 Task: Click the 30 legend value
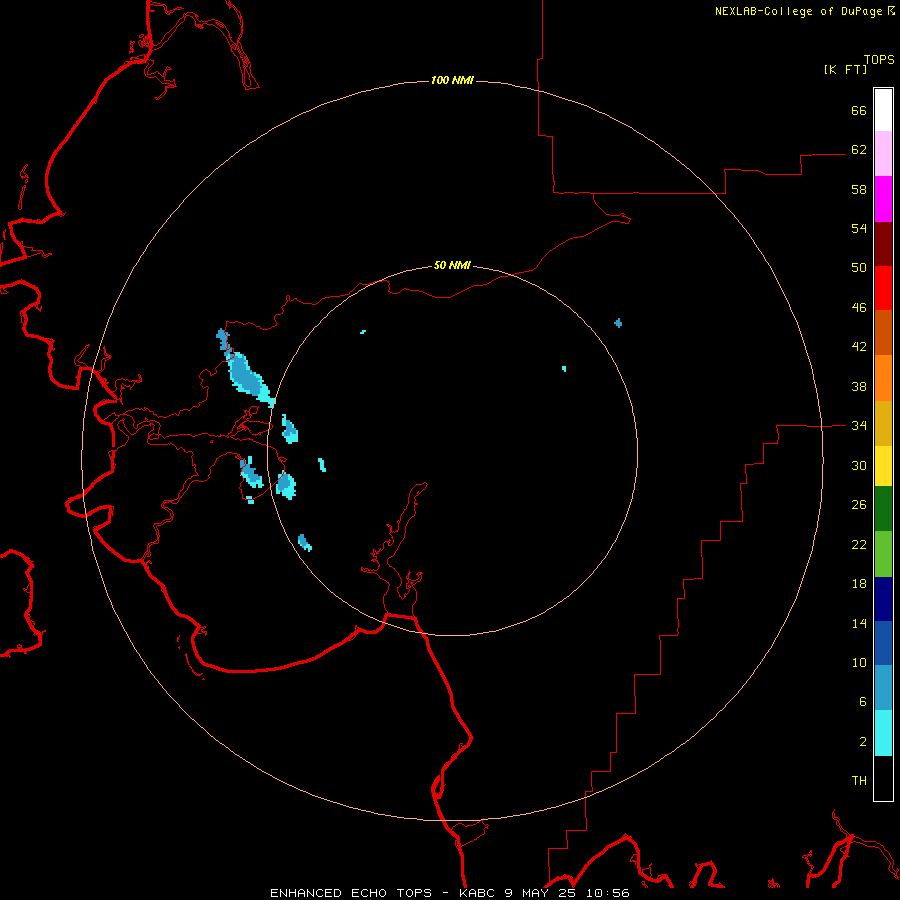(859, 465)
